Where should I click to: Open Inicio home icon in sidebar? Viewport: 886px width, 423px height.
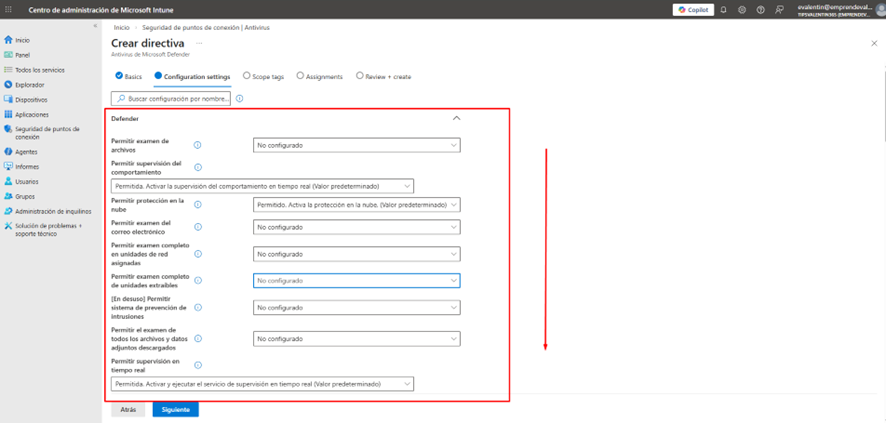tap(9, 40)
